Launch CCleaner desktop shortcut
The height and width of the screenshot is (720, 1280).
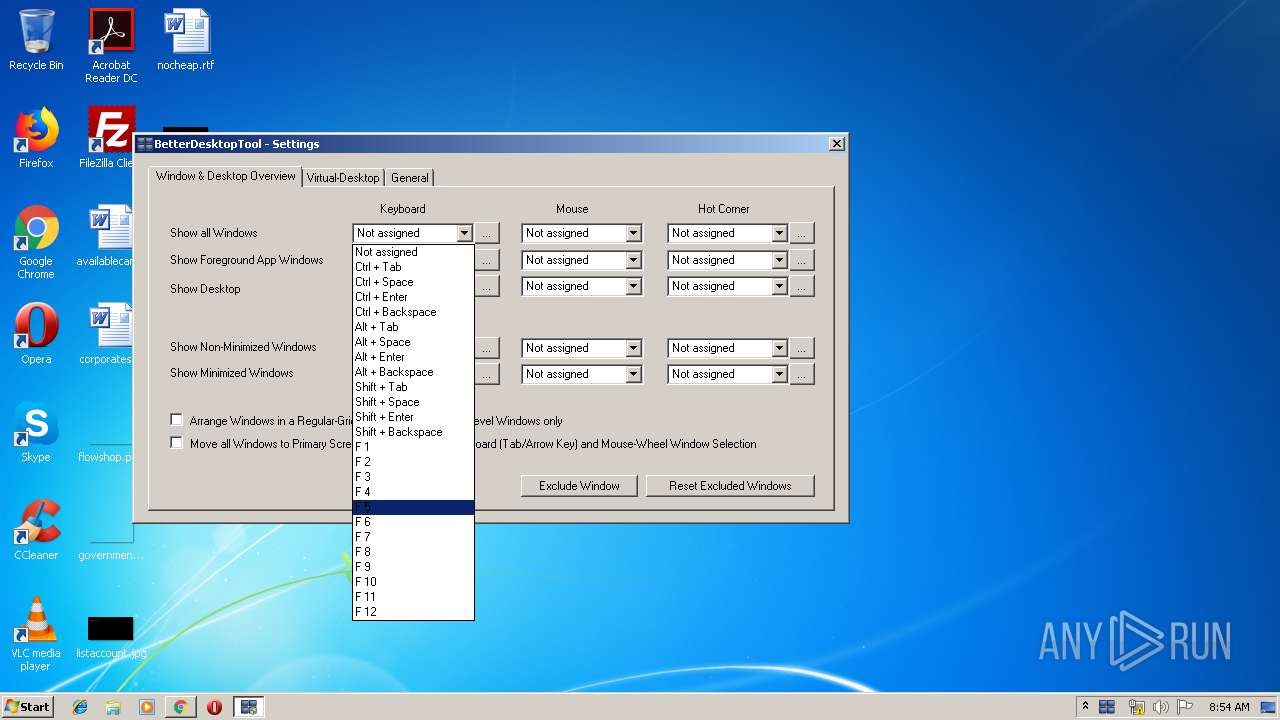36,530
